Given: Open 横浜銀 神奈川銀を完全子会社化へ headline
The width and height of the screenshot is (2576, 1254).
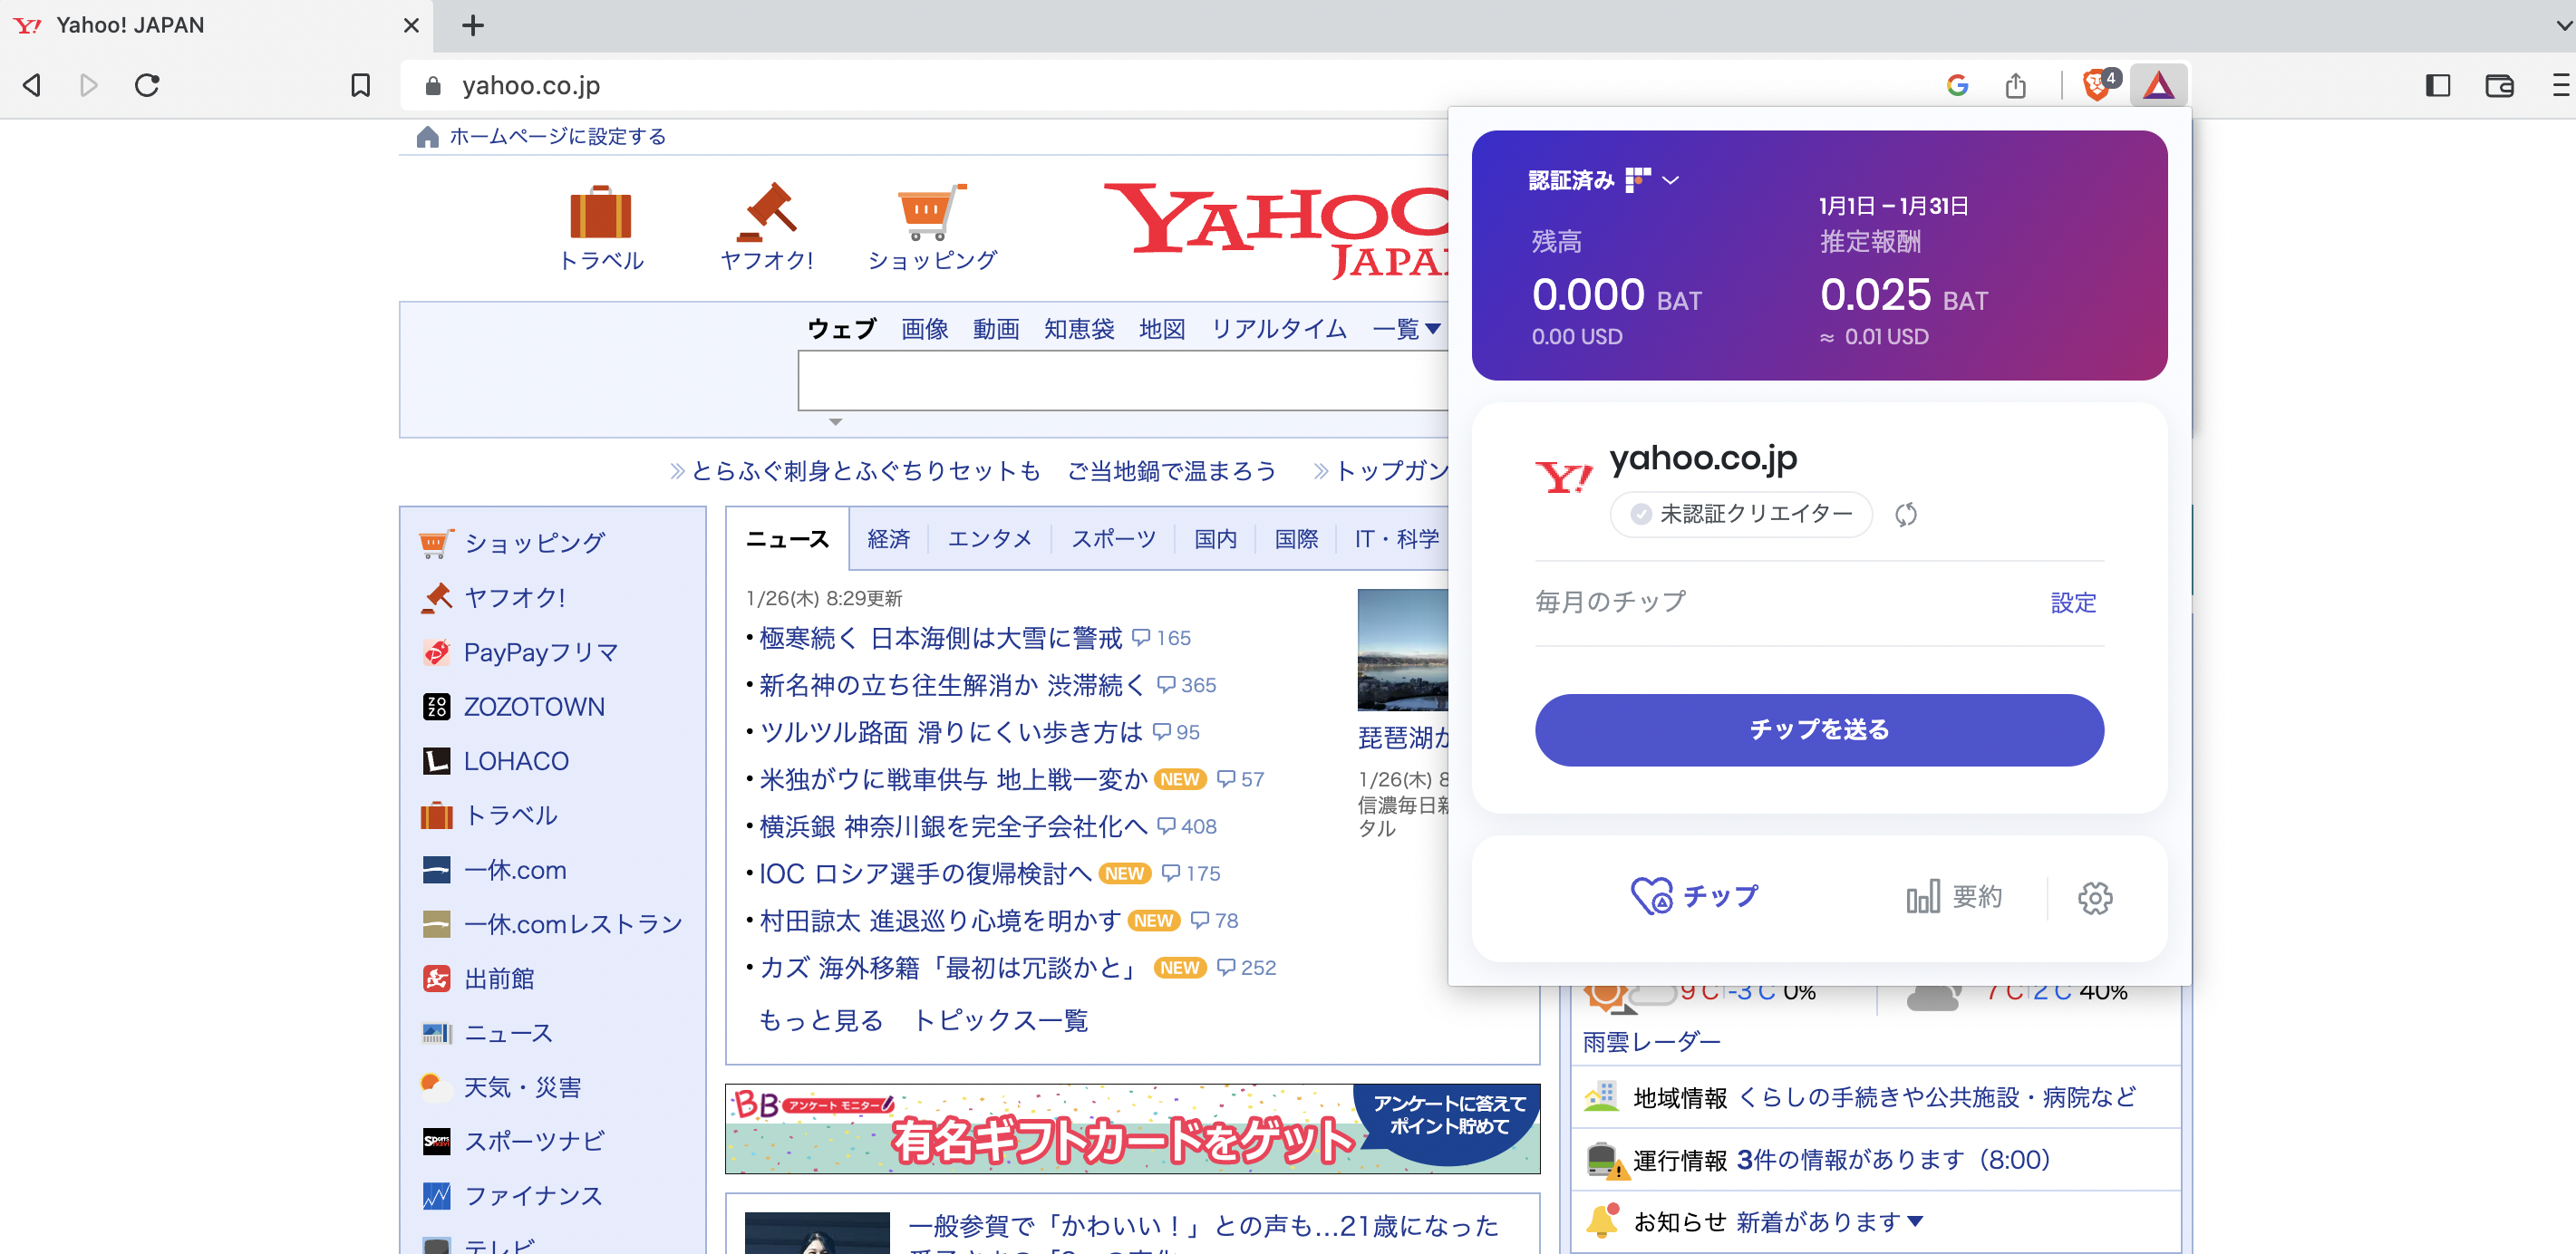Looking at the screenshot, I should pyautogui.click(x=953, y=826).
